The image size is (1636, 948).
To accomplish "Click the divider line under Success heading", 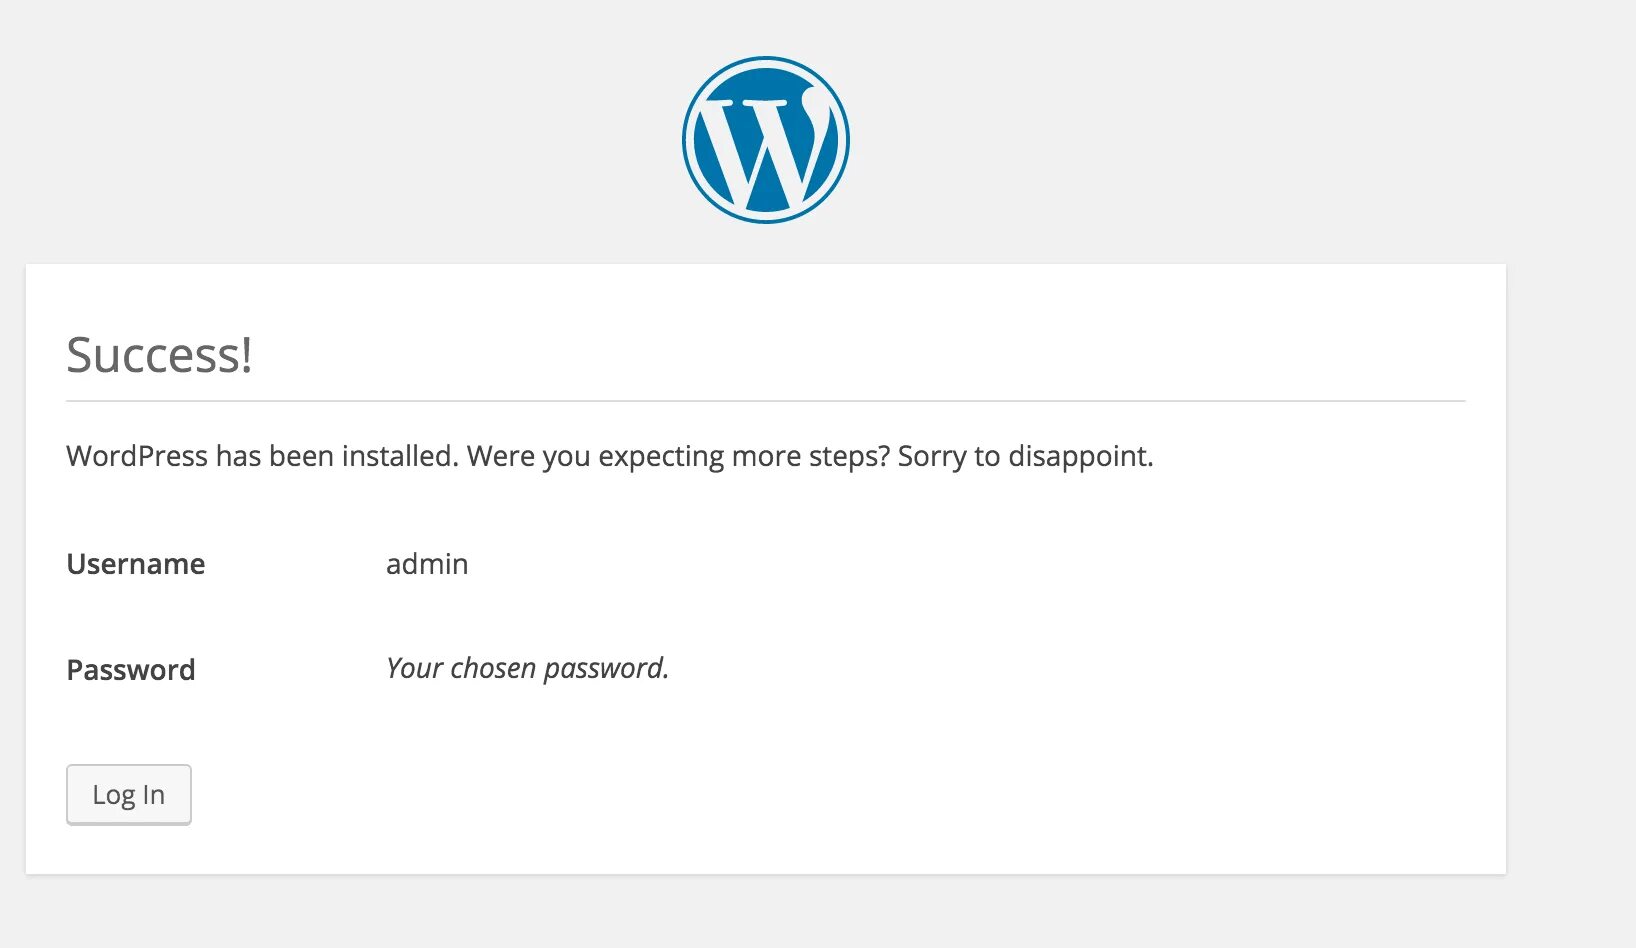I will pyautogui.click(x=766, y=401).
